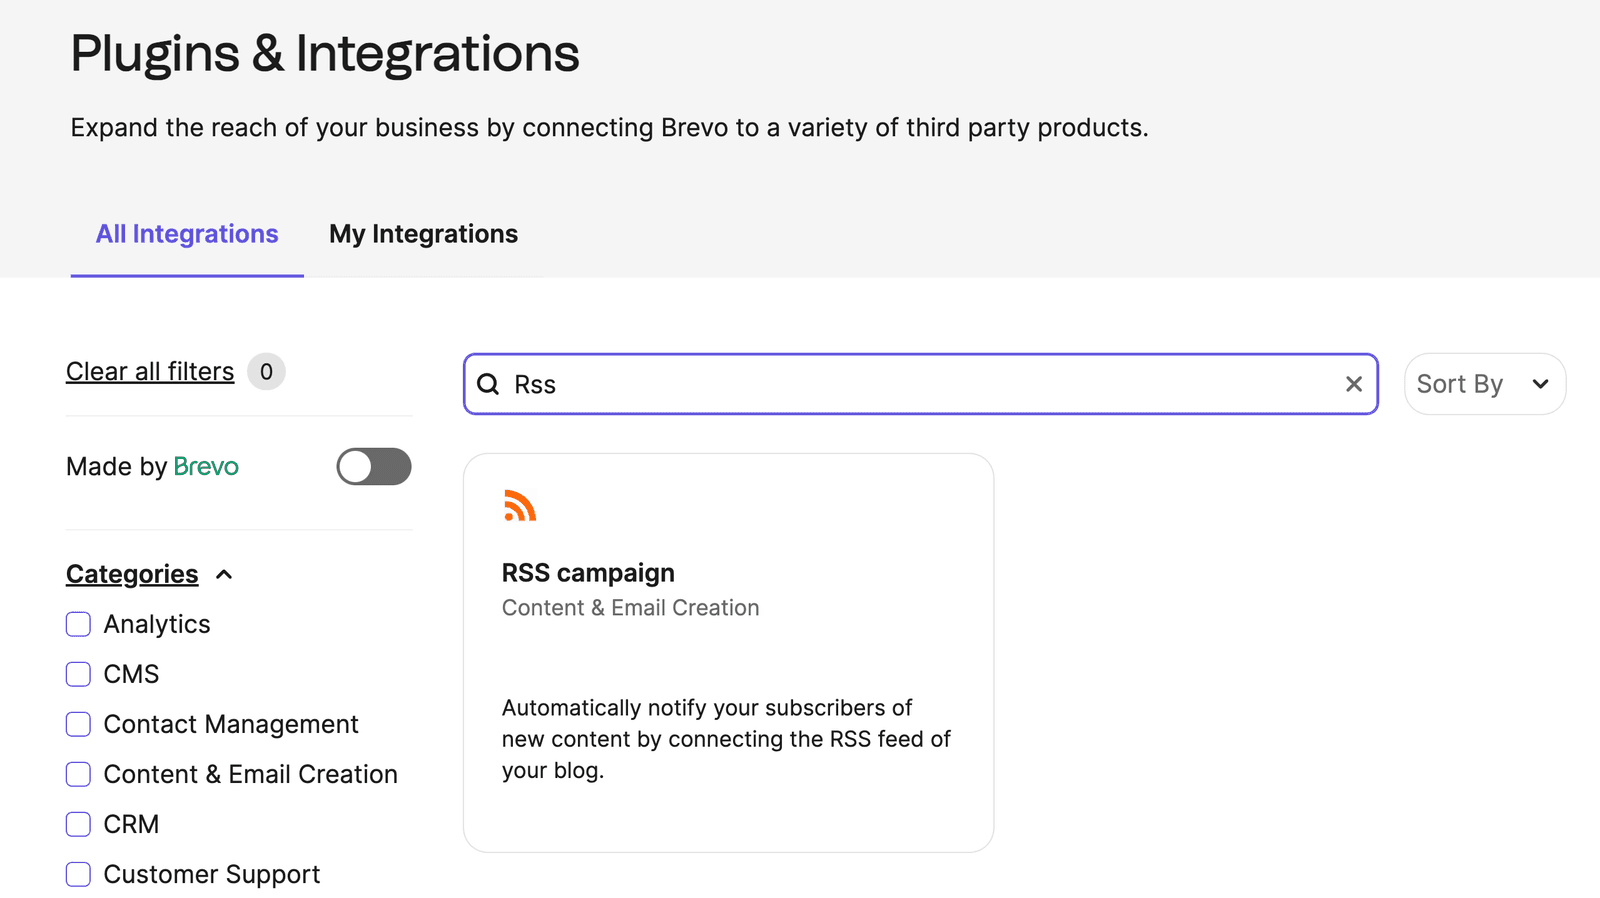This screenshot has height=898, width=1600.
Task: Click the orange RSS feed icon
Action: tap(520, 506)
